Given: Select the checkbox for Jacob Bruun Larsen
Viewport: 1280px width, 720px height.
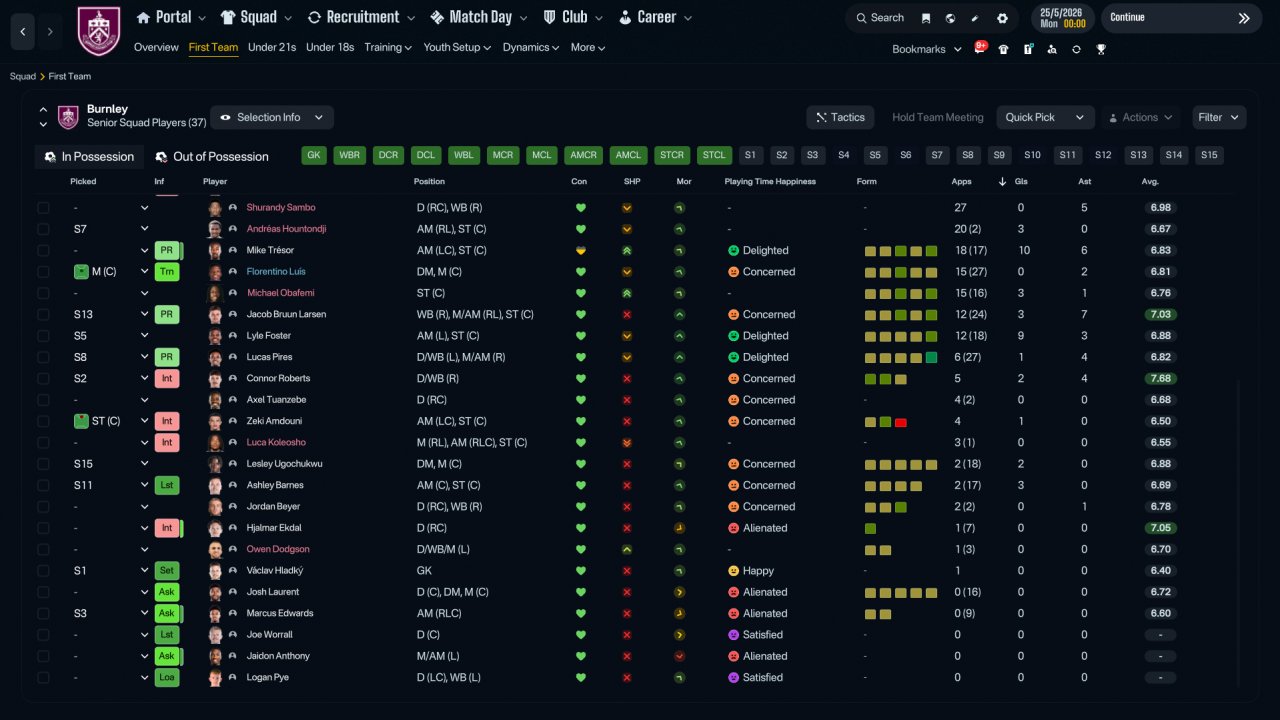Looking at the screenshot, I should [x=43, y=315].
